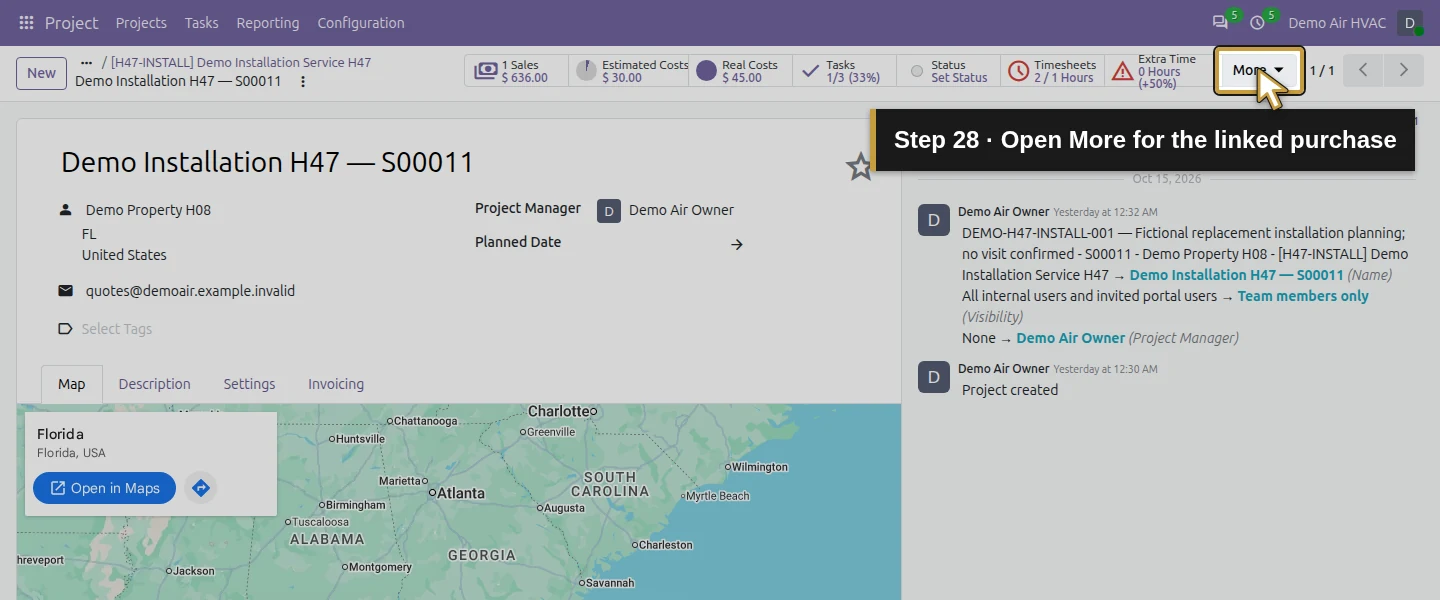Expand the More dropdown button

[x=1259, y=70]
